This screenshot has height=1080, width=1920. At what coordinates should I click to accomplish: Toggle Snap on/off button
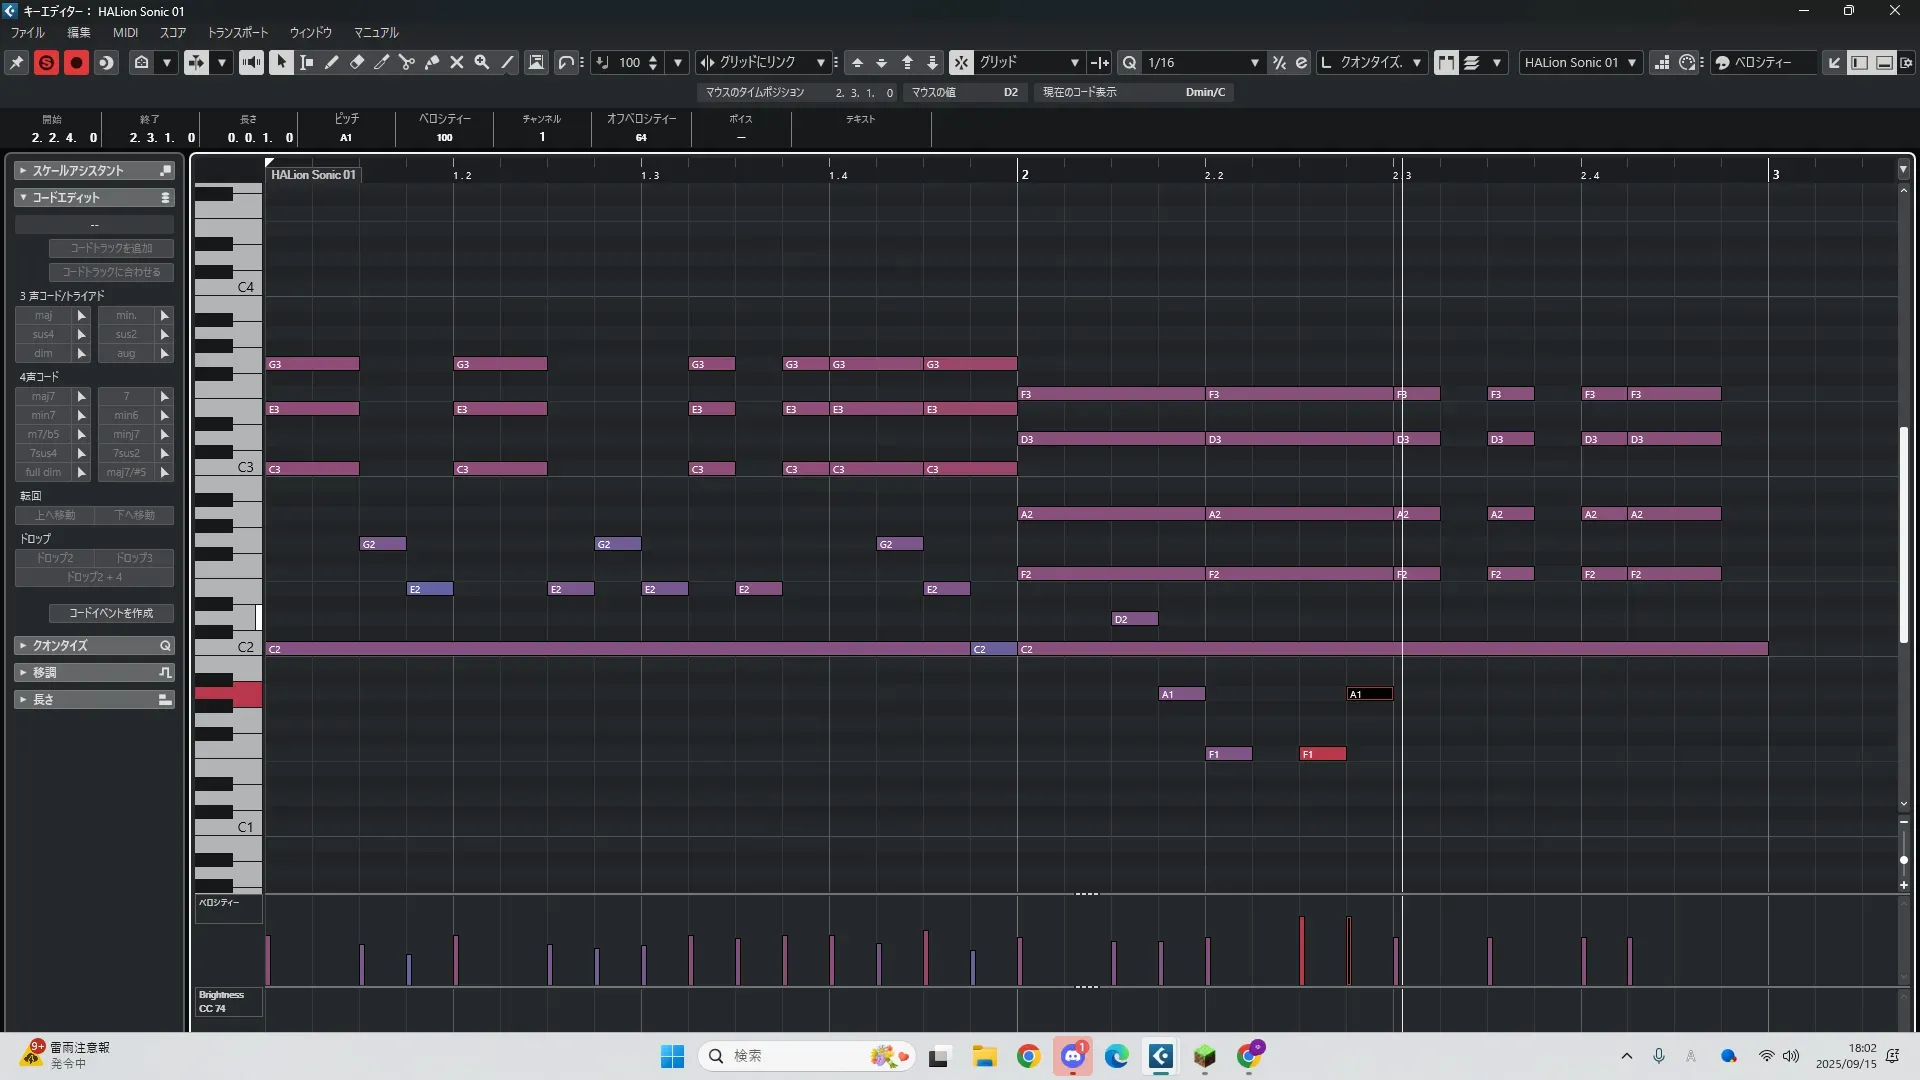[x=960, y=62]
